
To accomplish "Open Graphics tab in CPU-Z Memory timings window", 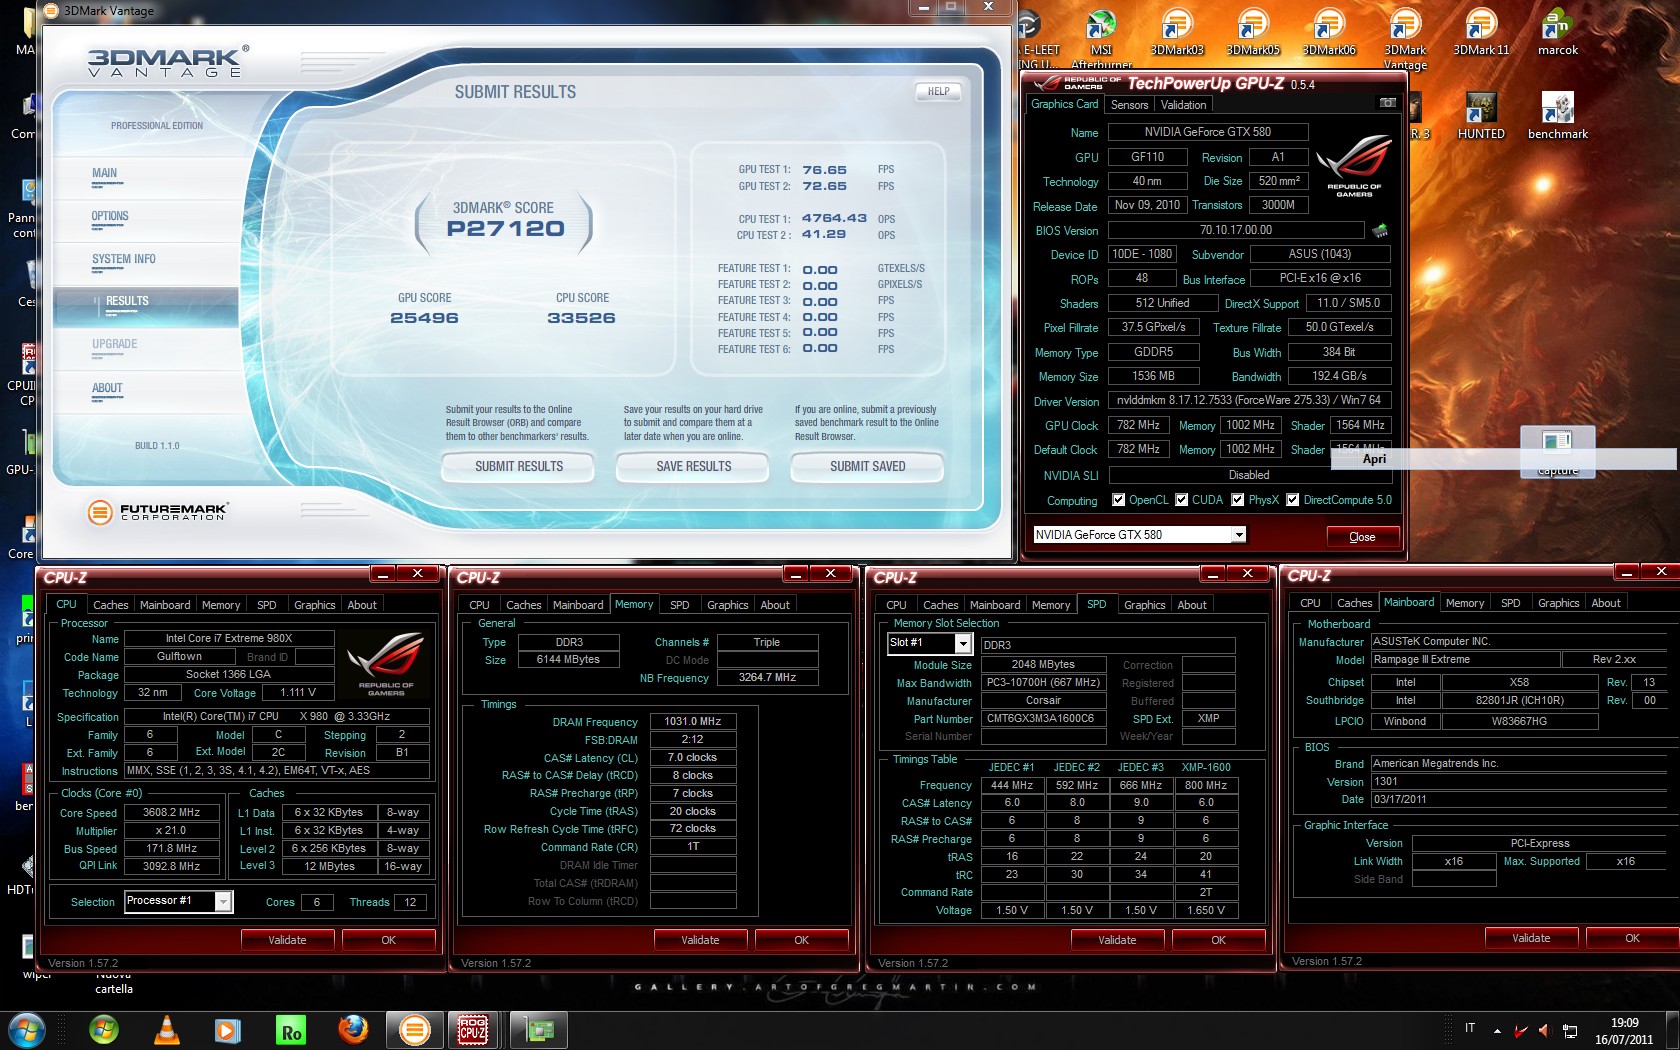I will 727,605.
